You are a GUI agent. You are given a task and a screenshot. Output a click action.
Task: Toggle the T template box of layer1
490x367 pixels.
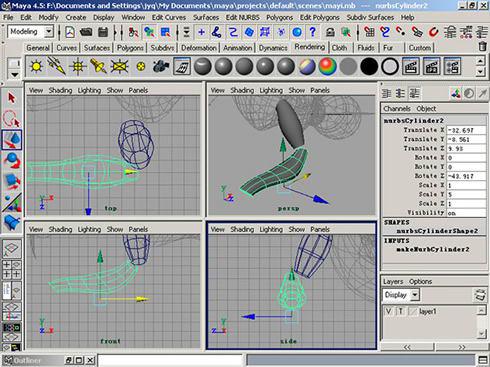[401, 311]
